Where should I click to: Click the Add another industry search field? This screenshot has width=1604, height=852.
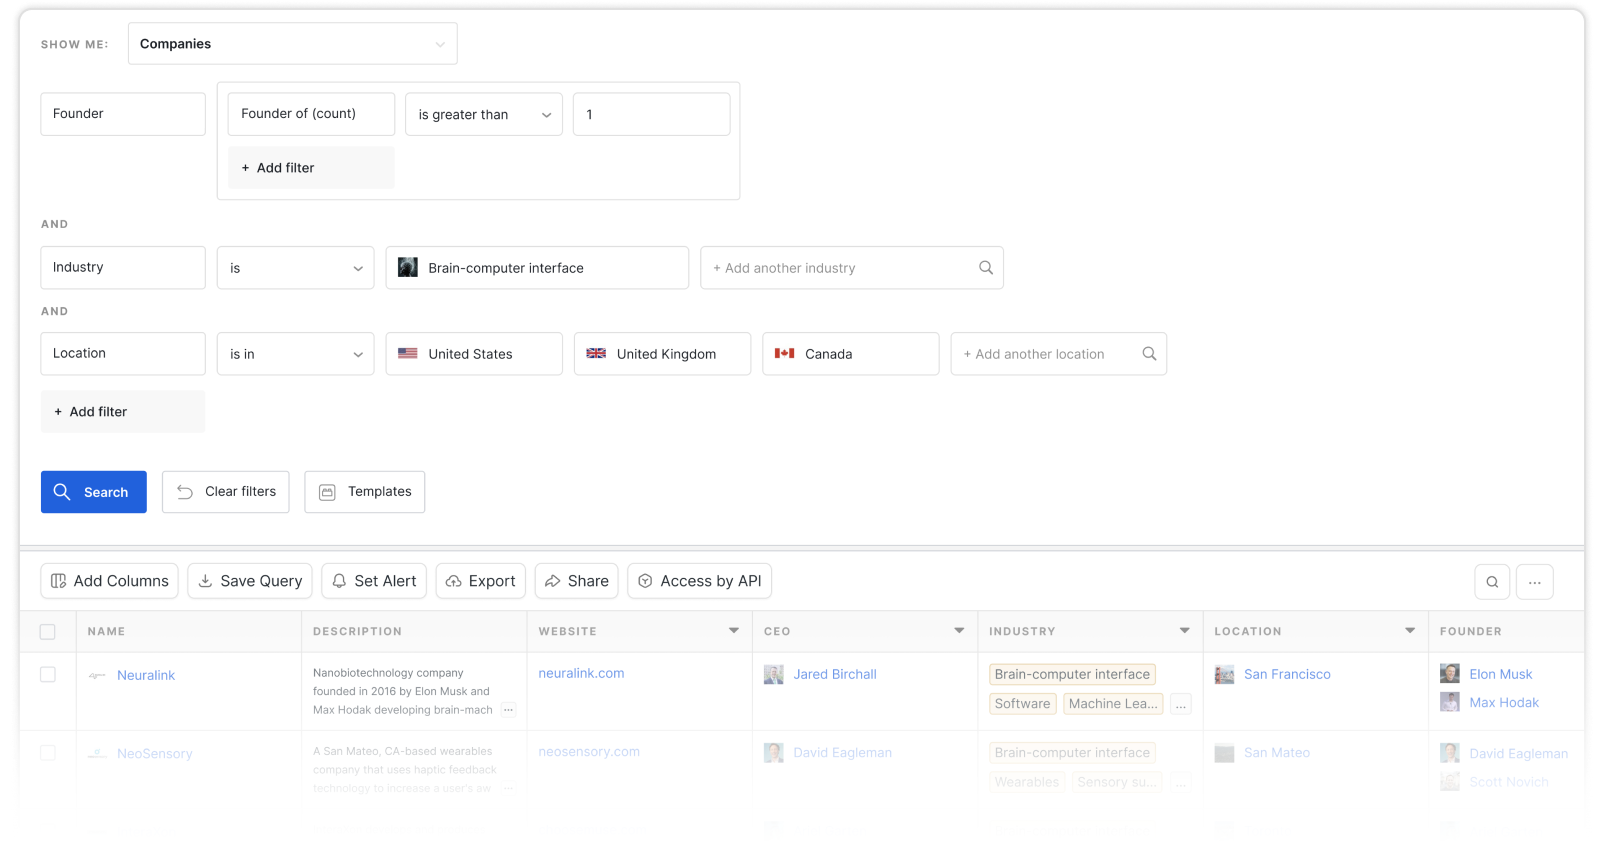click(851, 268)
